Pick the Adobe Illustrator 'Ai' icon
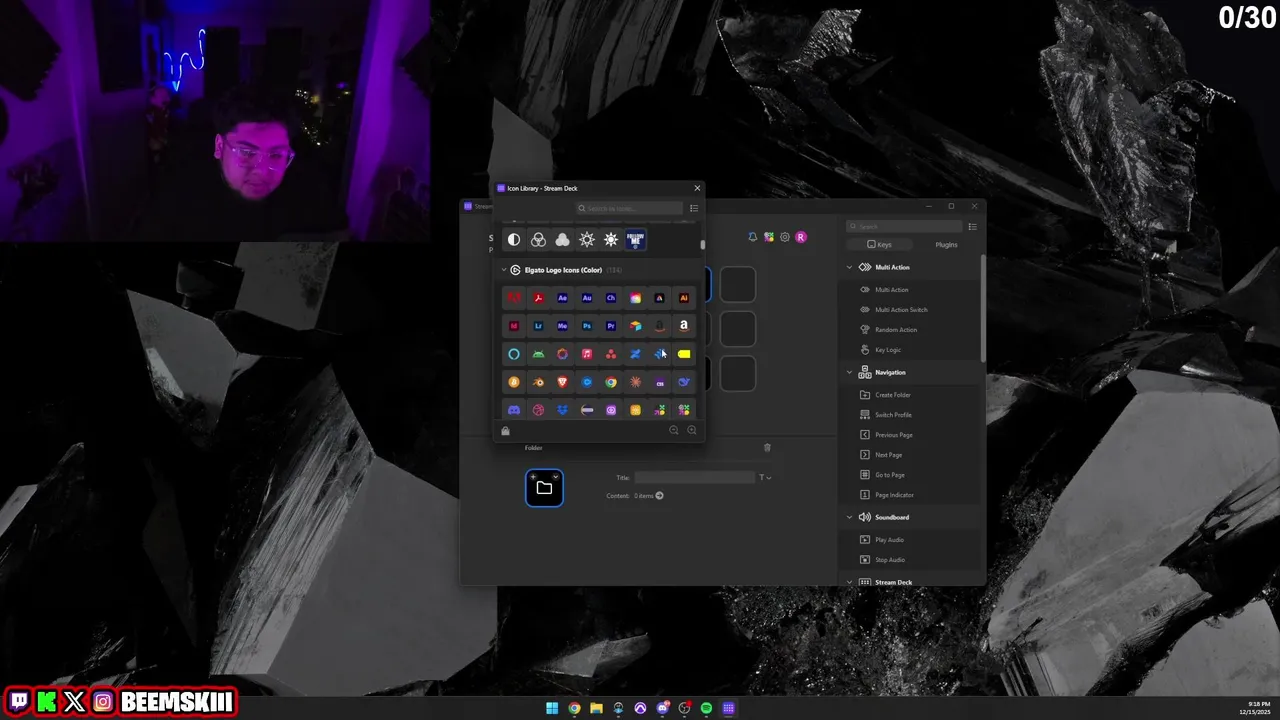Image resolution: width=1280 pixels, height=720 pixels. 684,298
